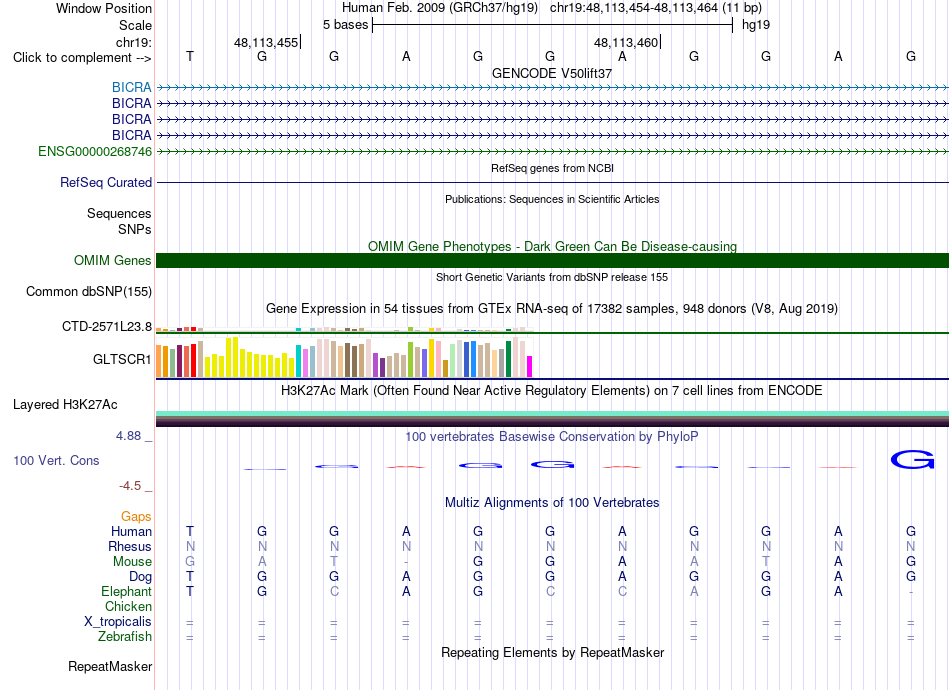Click the hg19 assembly label on scale
Image resolution: width=950 pixels, height=690 pixels.
756,25
